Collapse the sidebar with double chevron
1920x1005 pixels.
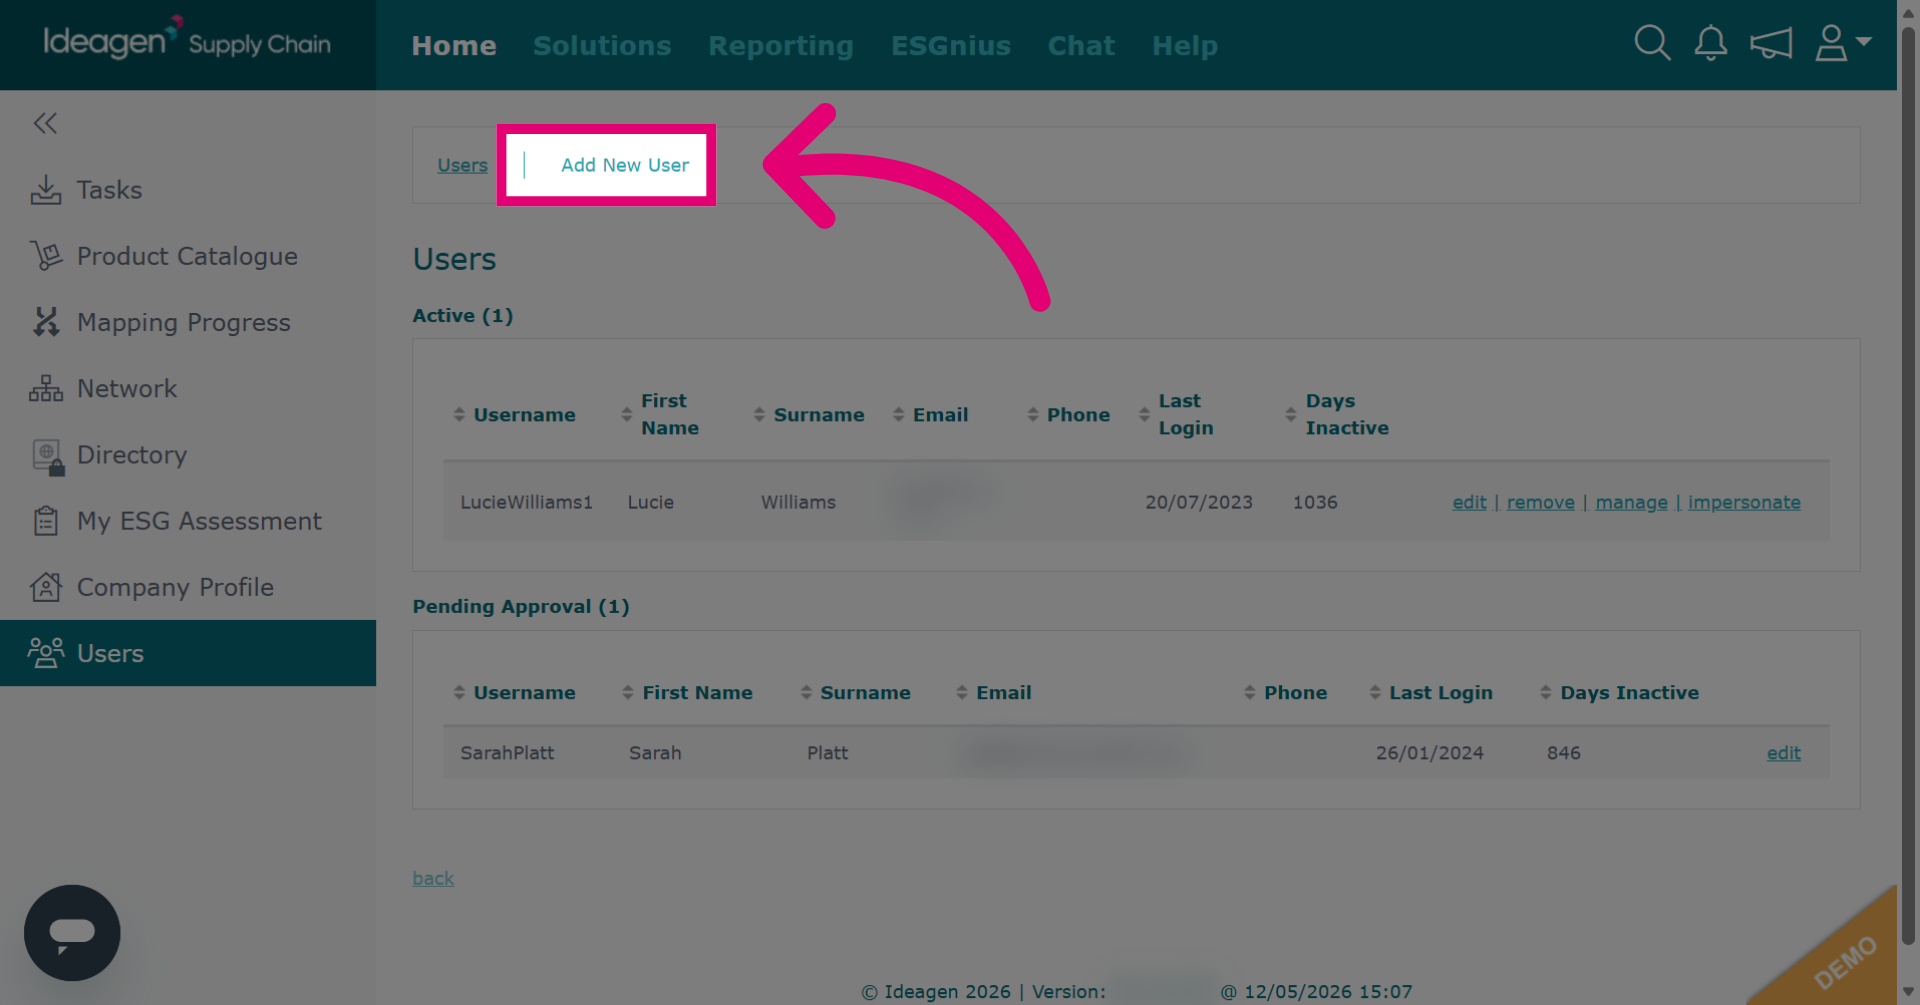coord(45,123)
